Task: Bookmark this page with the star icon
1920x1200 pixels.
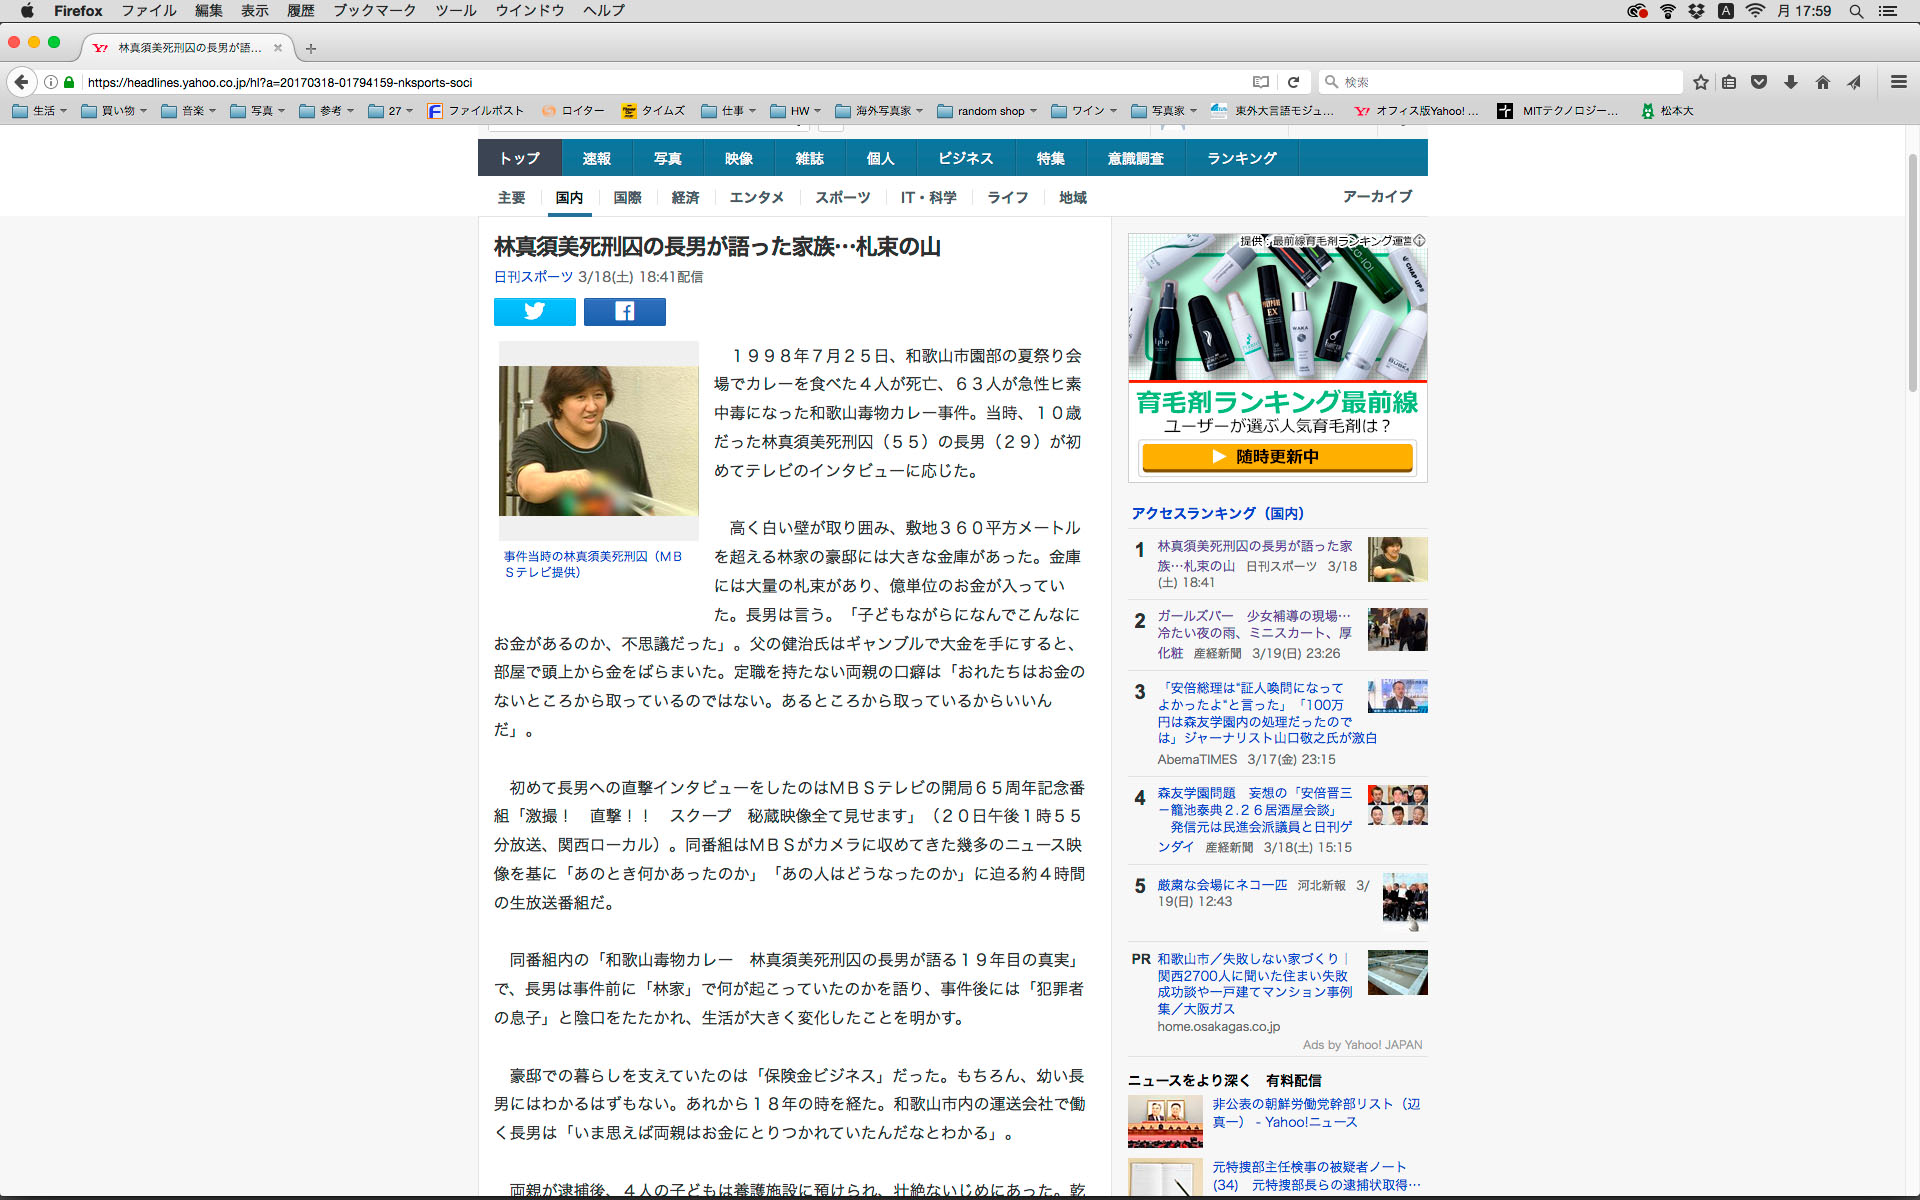Action: [1700, 82]
